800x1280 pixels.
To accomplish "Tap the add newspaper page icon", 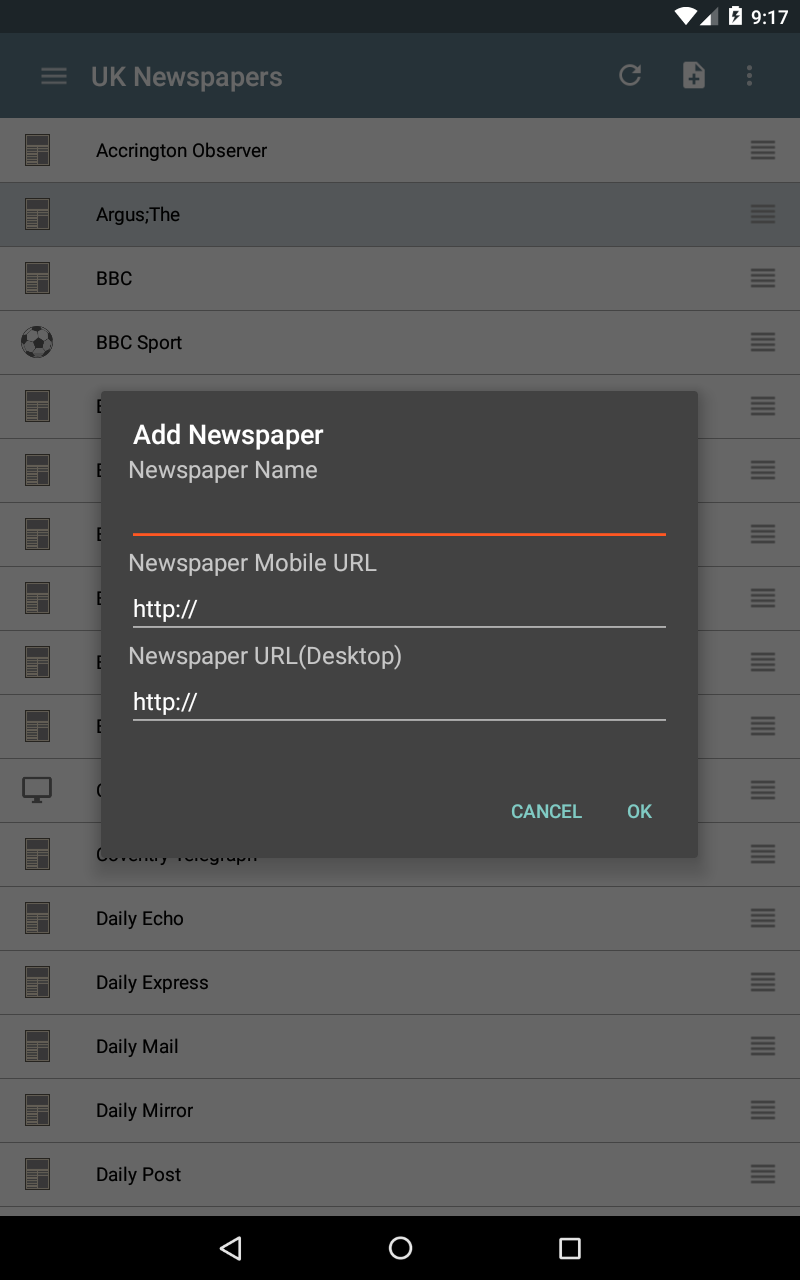I will pyautogui.click(x=693, y=76).
